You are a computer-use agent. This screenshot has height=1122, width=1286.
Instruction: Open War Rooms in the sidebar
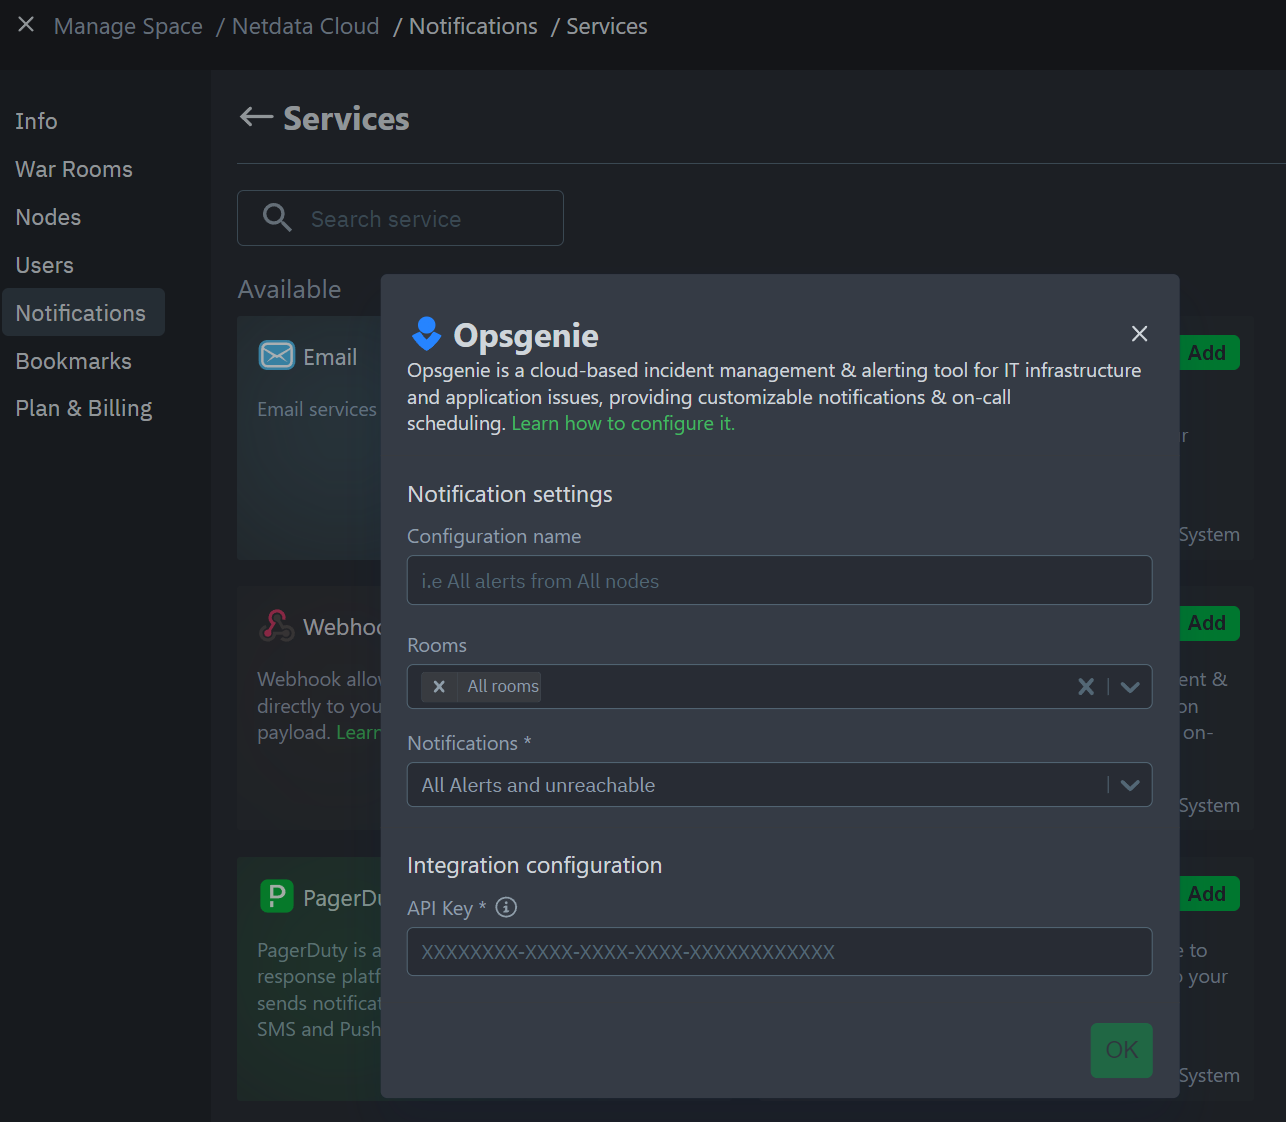coord(74,170)
